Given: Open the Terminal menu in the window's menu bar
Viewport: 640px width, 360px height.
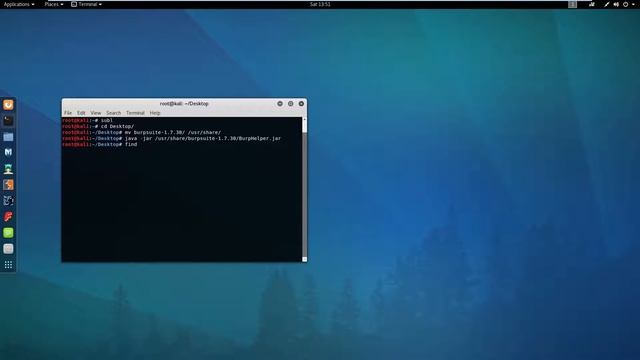Looking at the screenshot, I should (135, 113).
